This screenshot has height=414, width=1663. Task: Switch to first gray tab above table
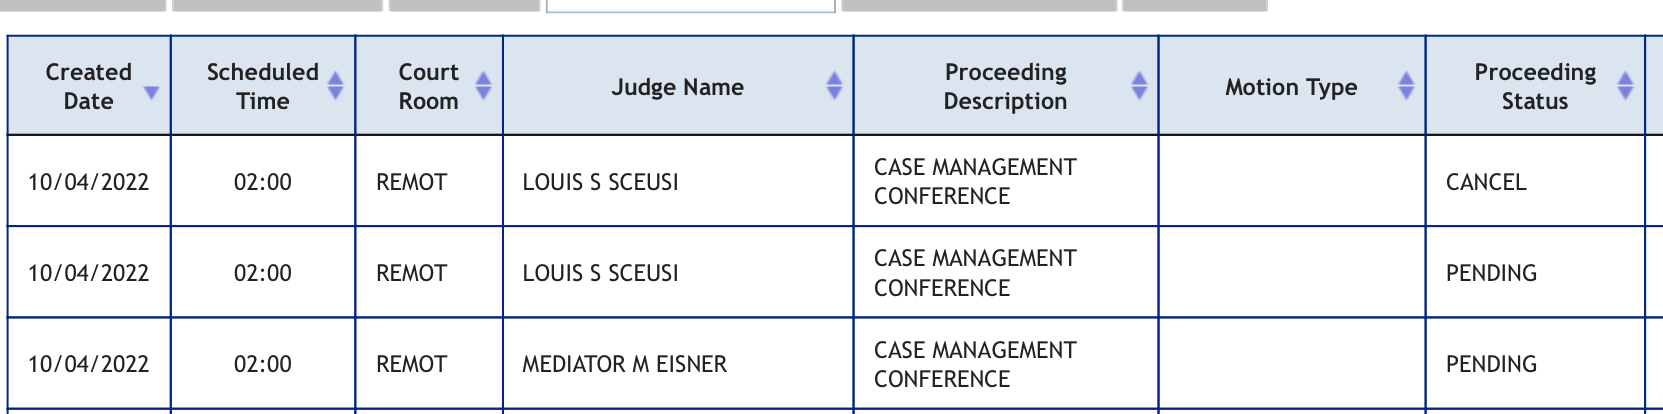(83, 5)
